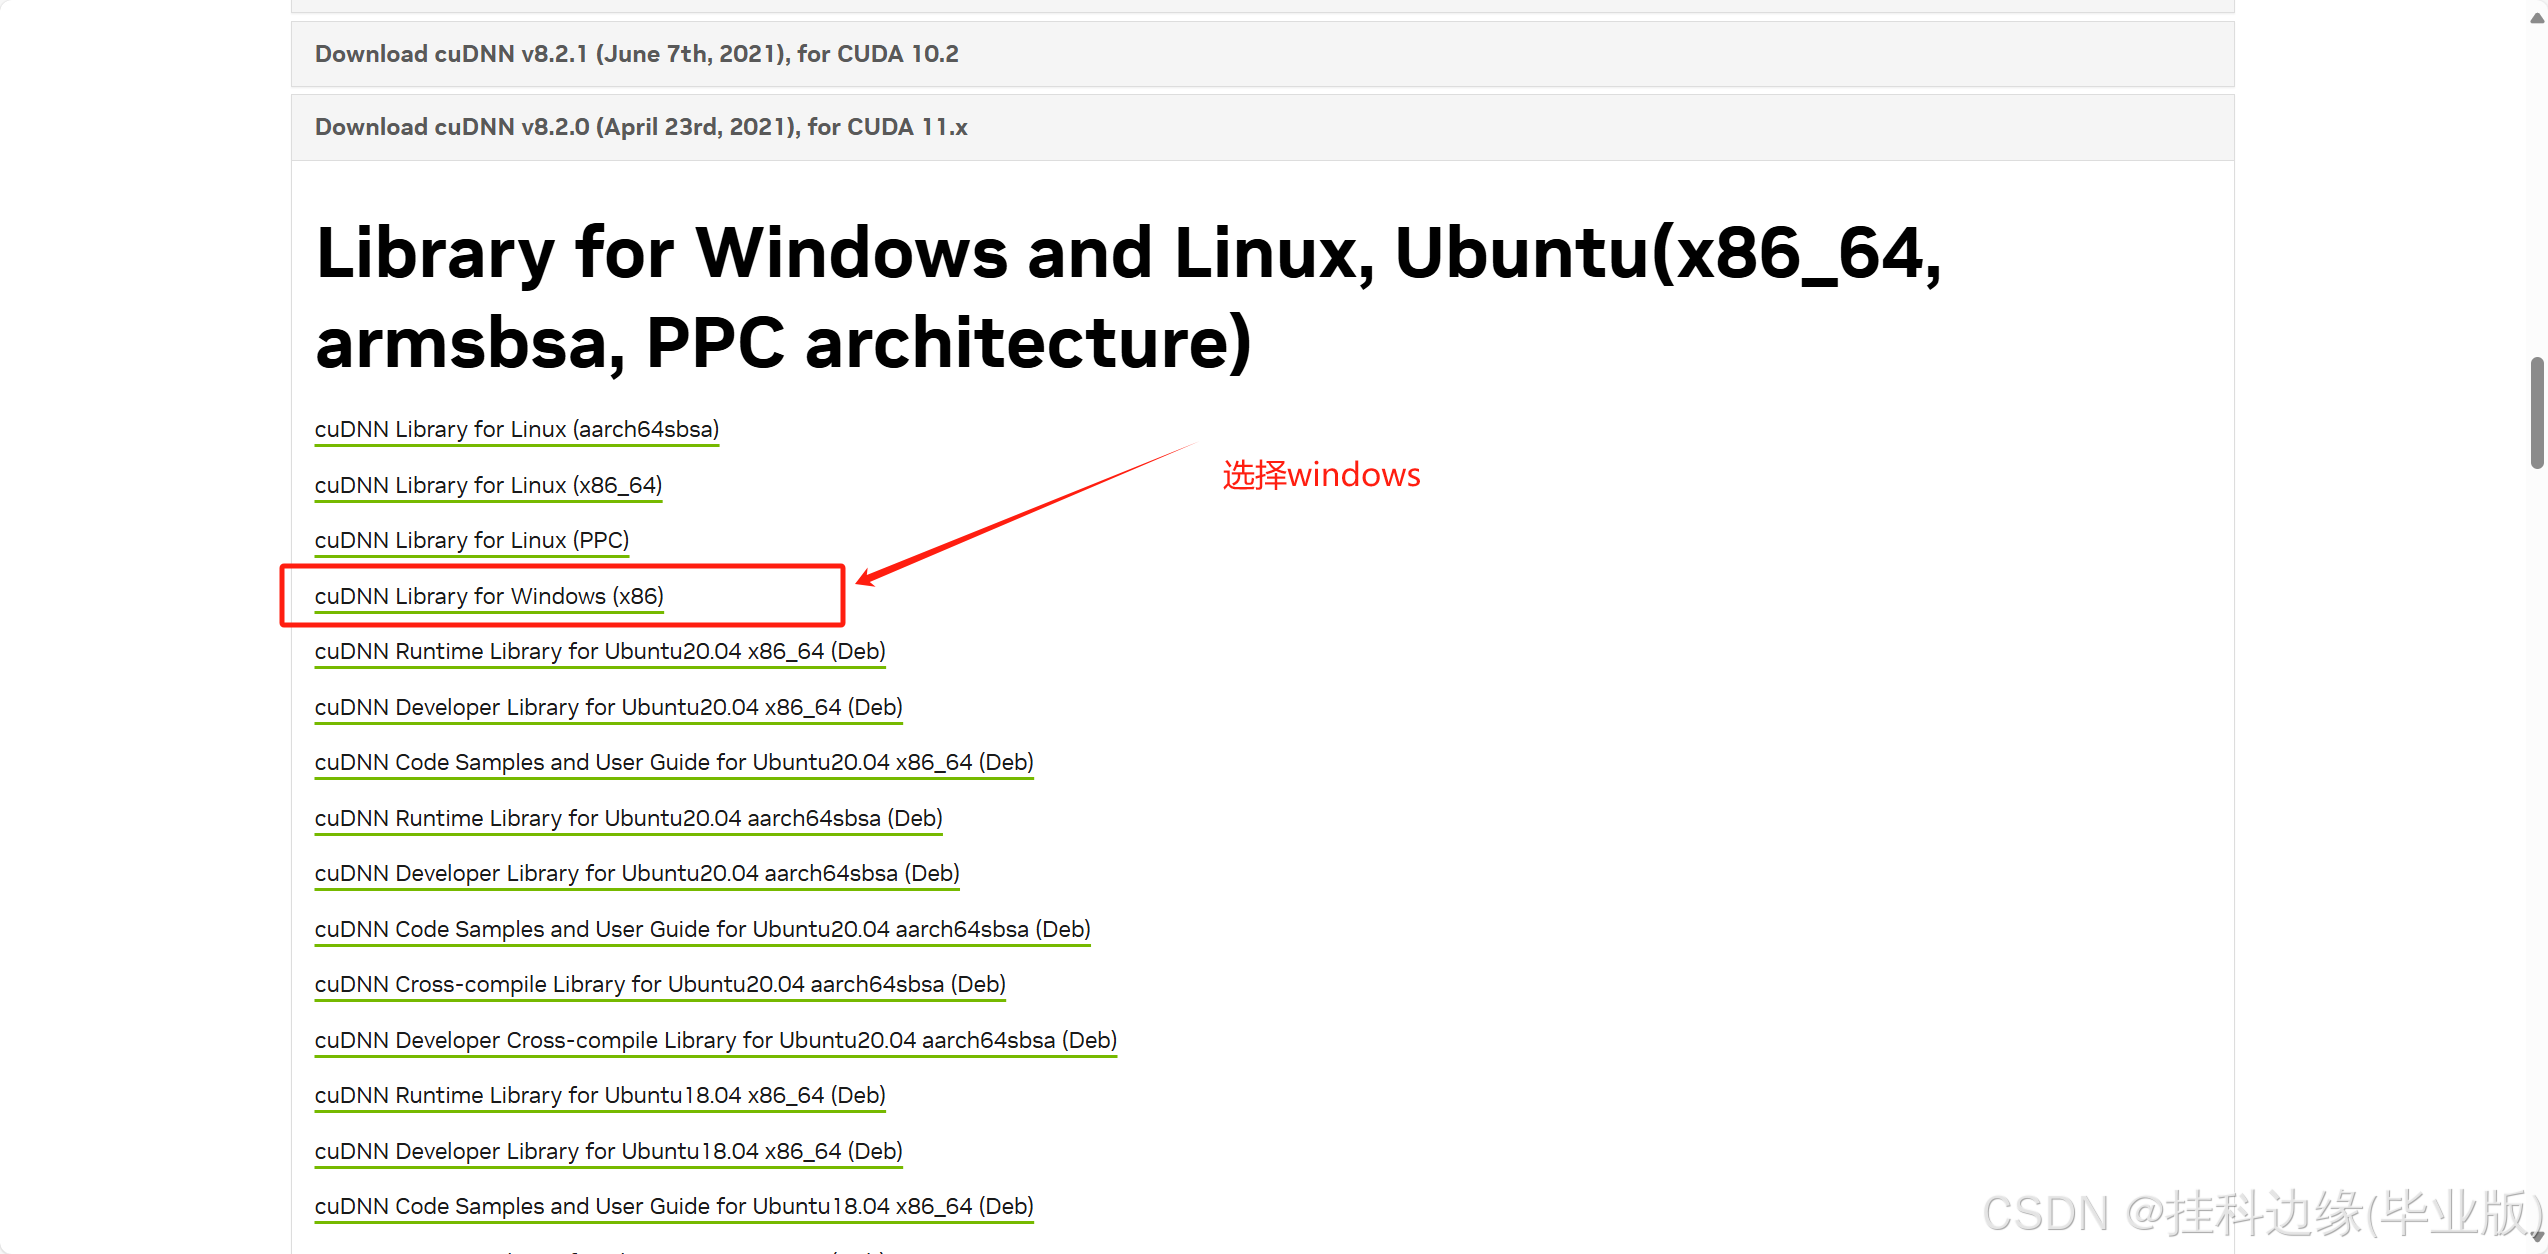Download cuDNN Library for Linux (x86_64)
The height and width of the screenshot is (1254, 2548).
tap(488, 485)
